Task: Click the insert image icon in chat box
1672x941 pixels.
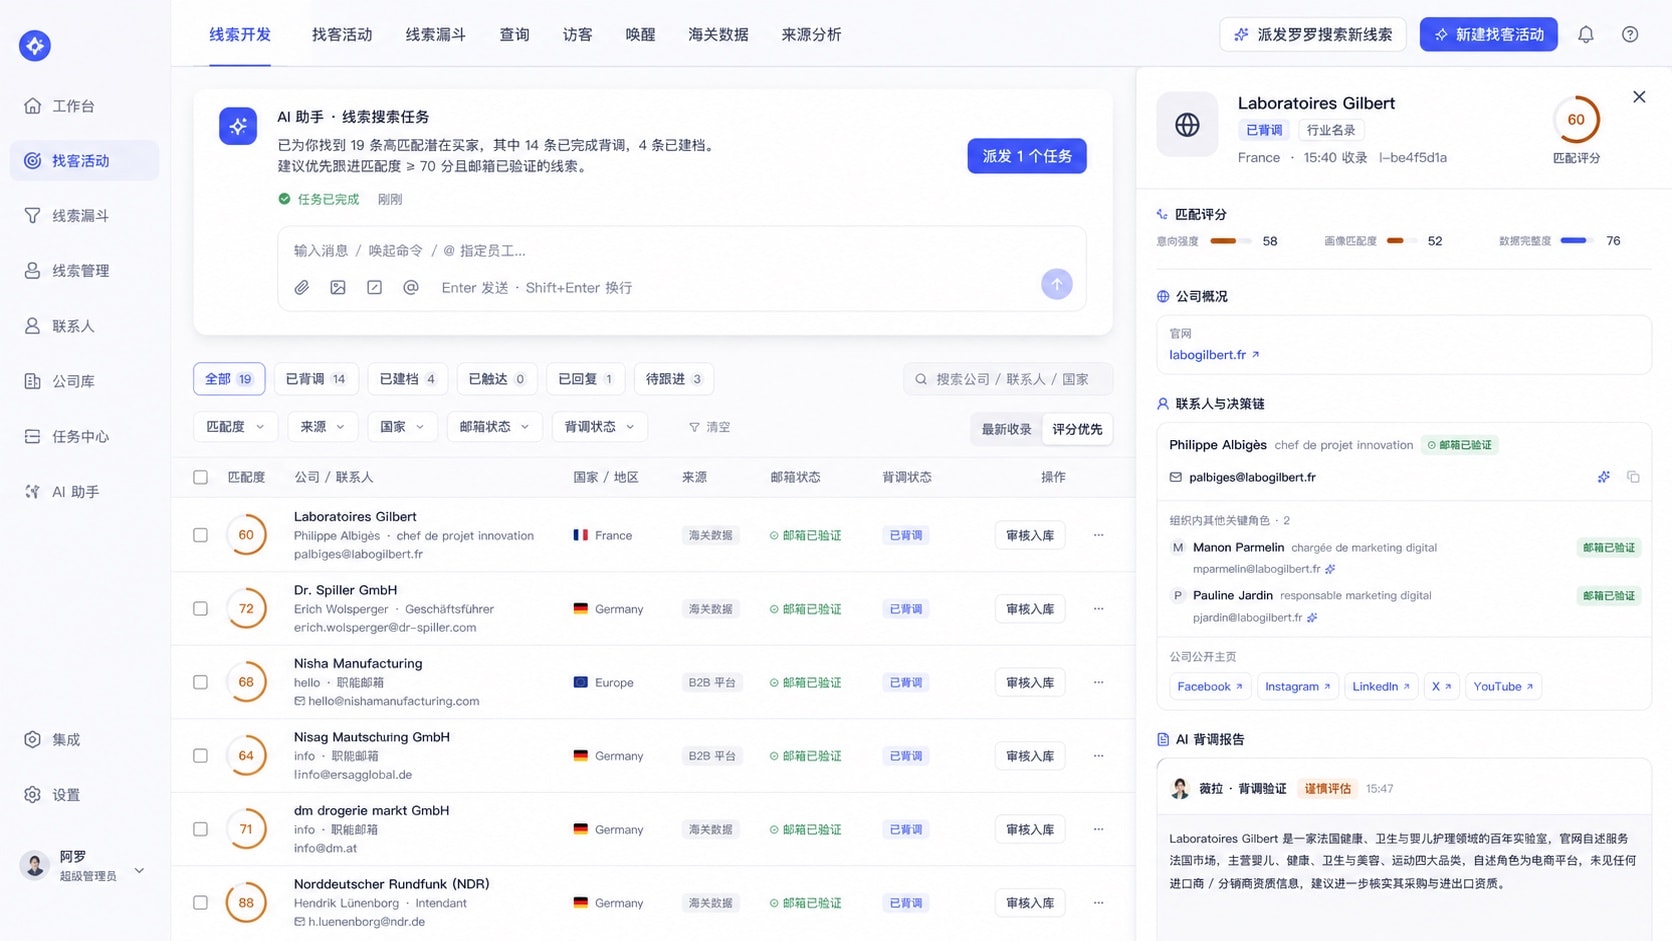Action: tap(338, 288)
